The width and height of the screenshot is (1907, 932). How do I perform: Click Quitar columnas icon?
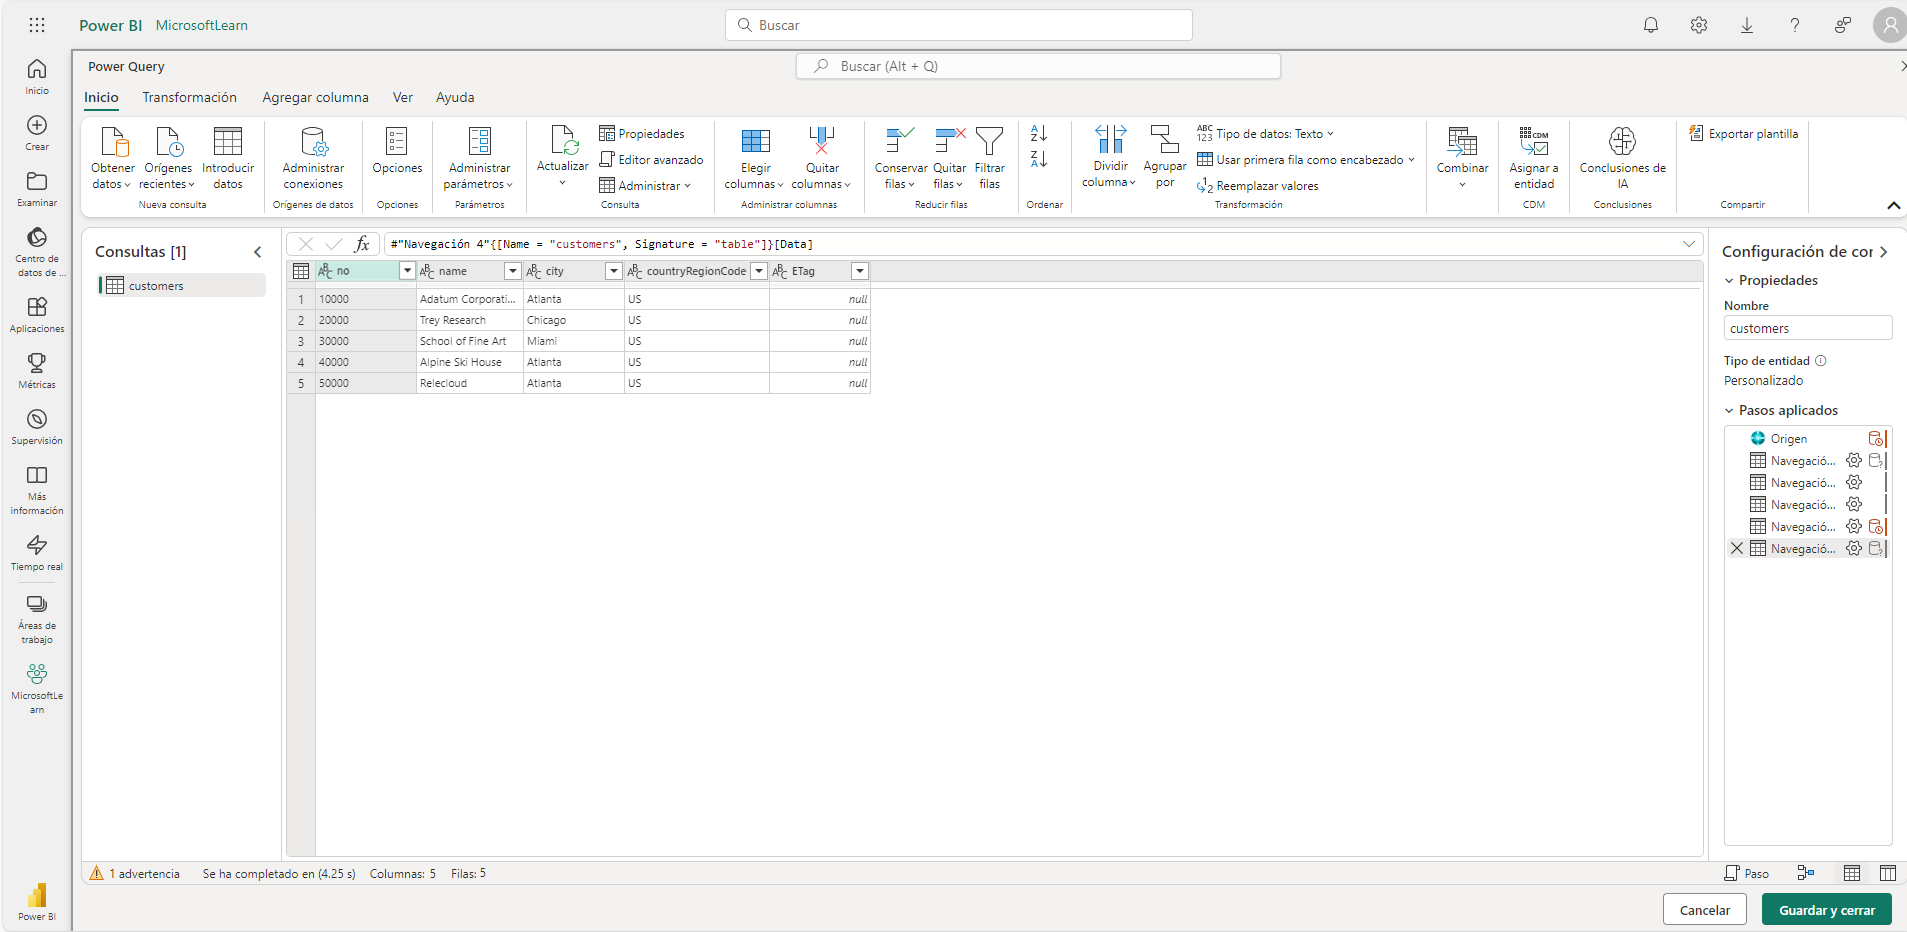coord(822,141)
